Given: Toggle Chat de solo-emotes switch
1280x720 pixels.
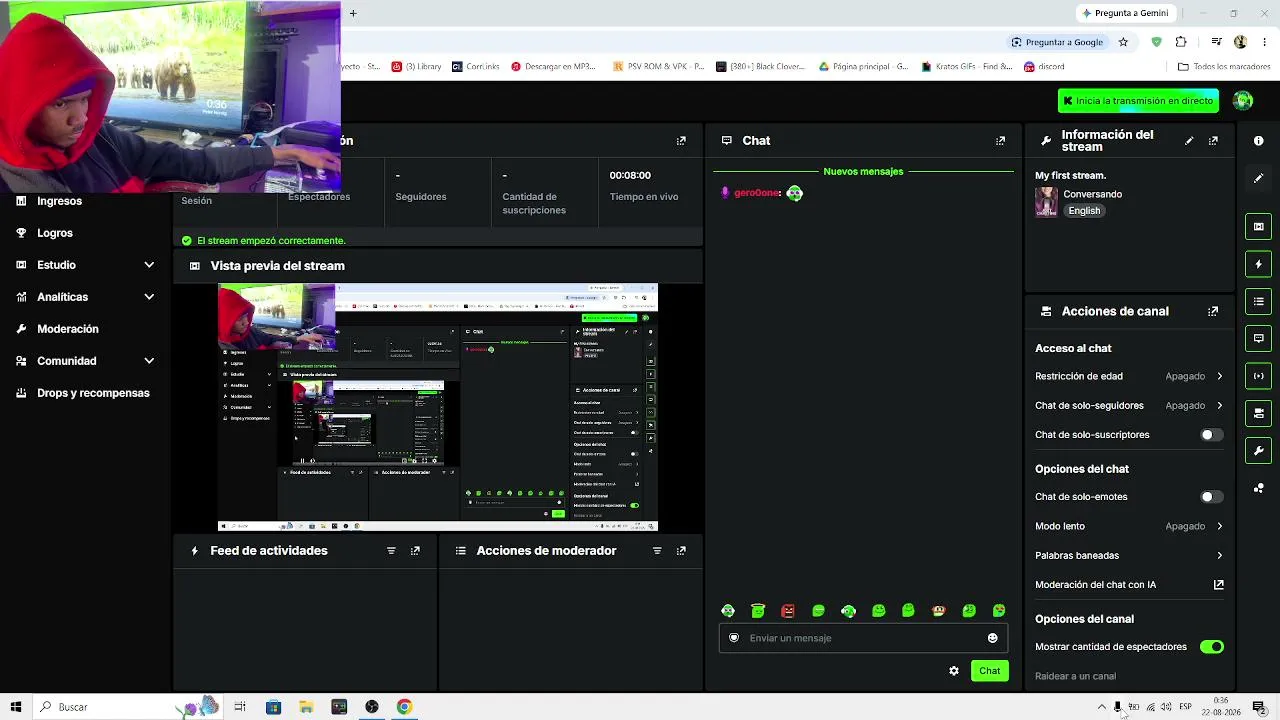Looking at the screenshot, I should click(1211, 497).
